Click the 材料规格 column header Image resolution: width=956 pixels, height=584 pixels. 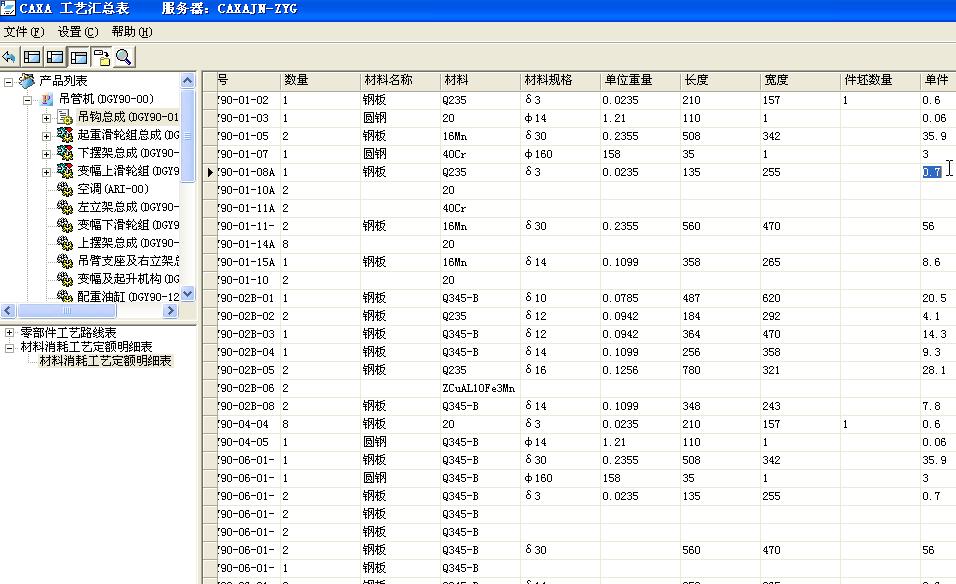pyautogui.click(x=548, y=80)
